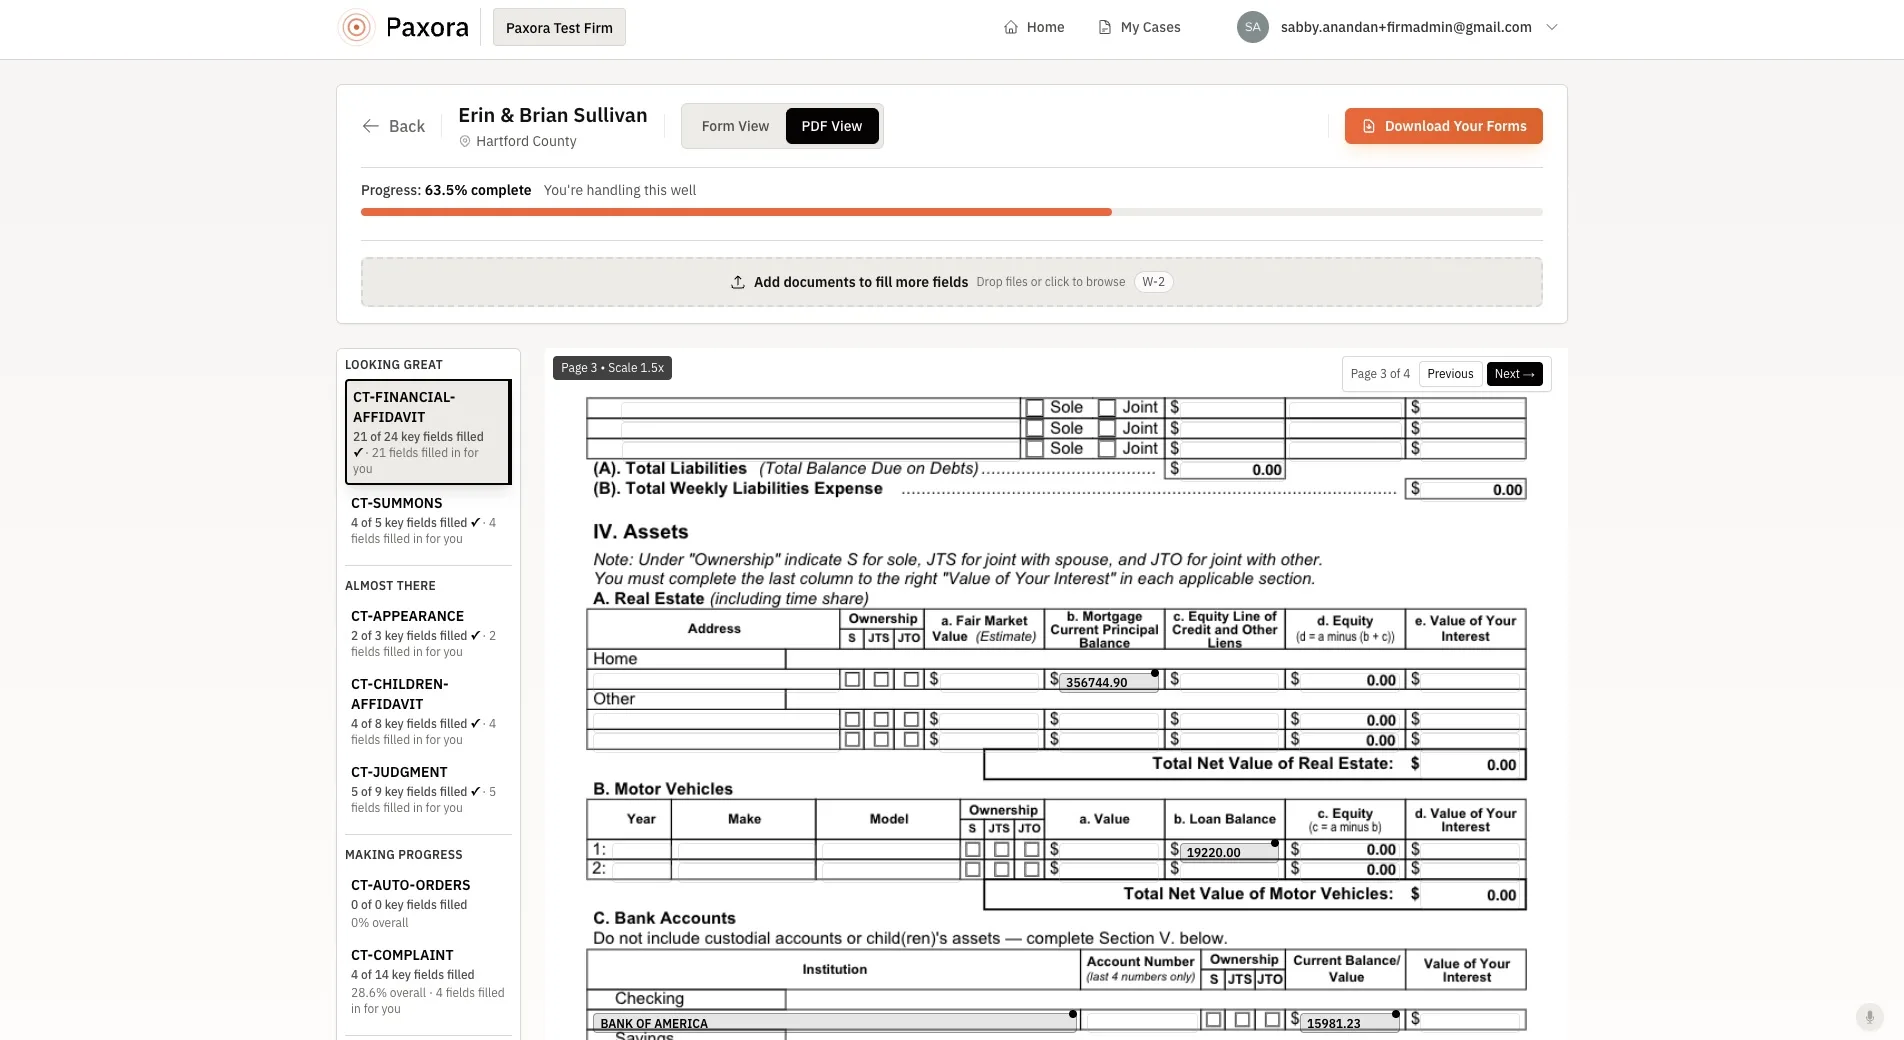The width and height of the screenshot is (1904, 1040).
Task: Select CT-AUTO-ORDERS in the sidebar
Action: point(428,903)
